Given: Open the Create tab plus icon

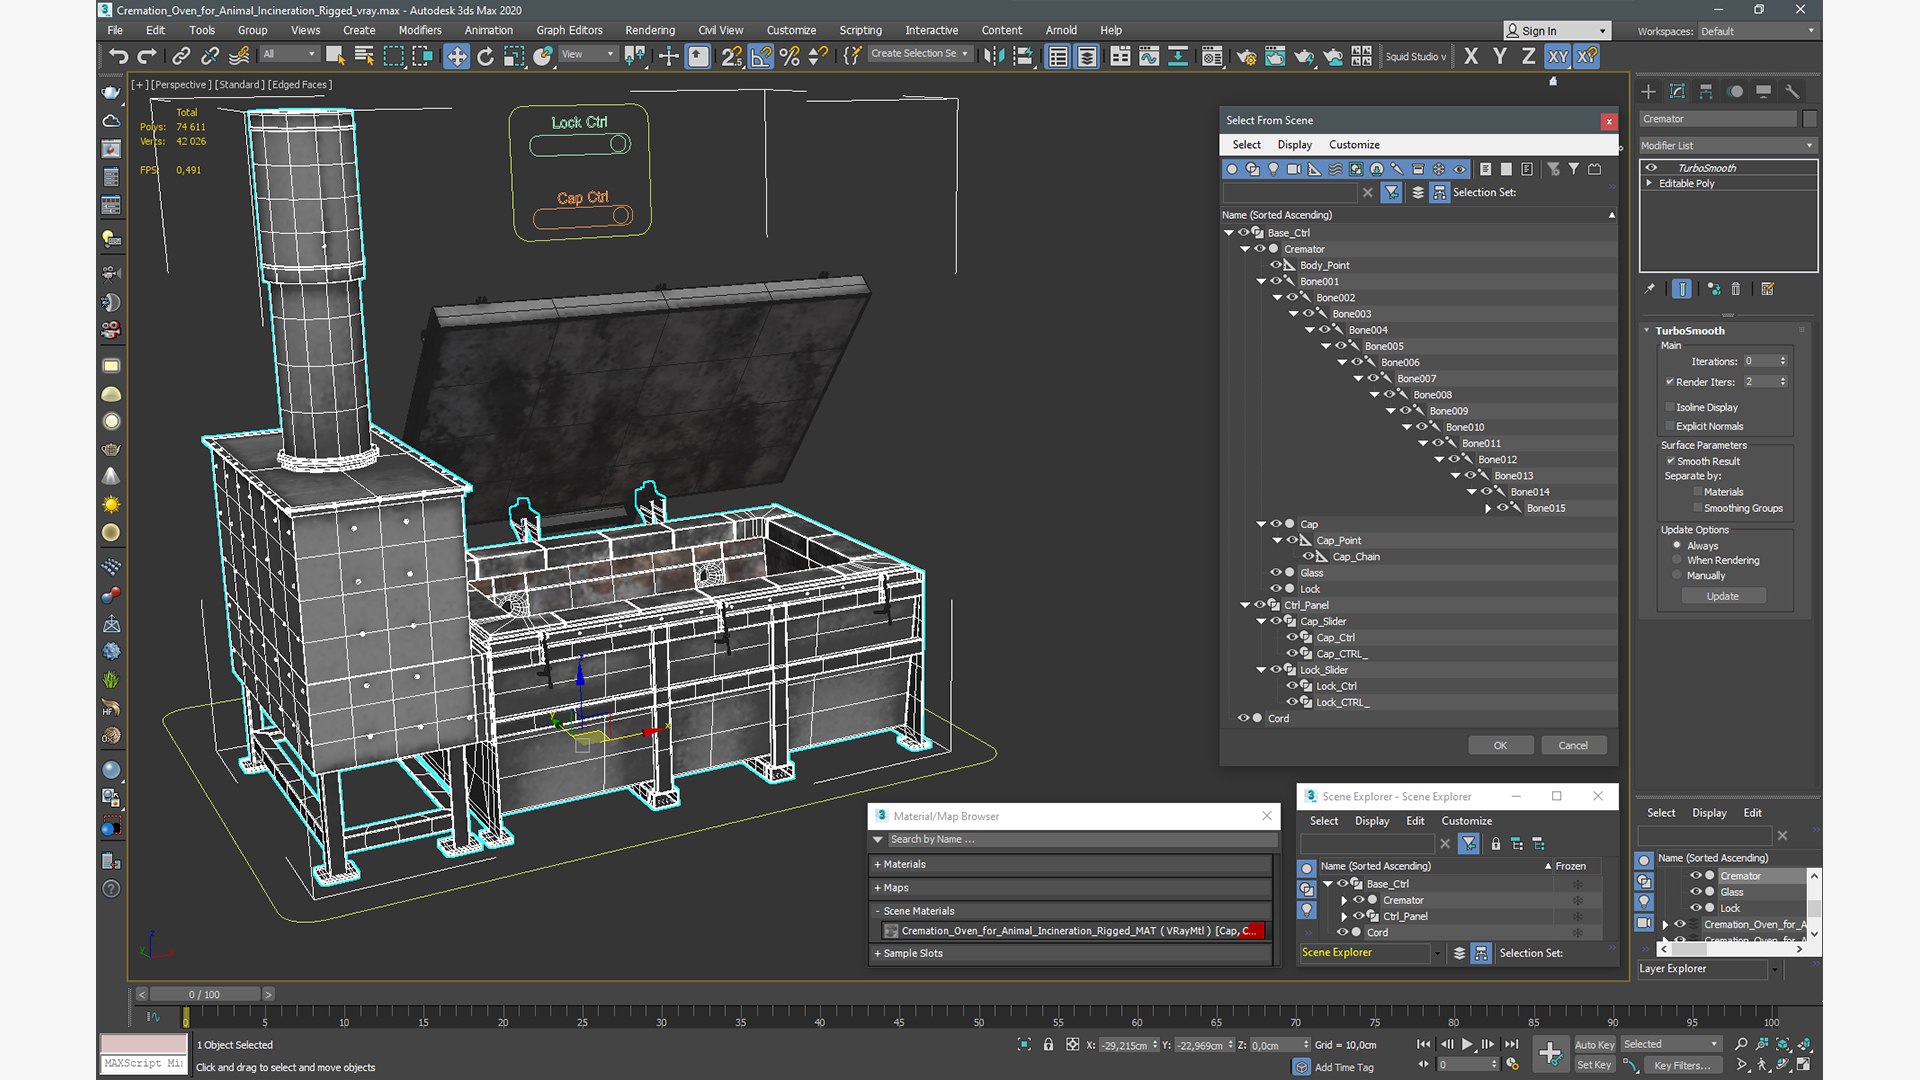Looking at the screenshot, I should (x=1648, y=91).
